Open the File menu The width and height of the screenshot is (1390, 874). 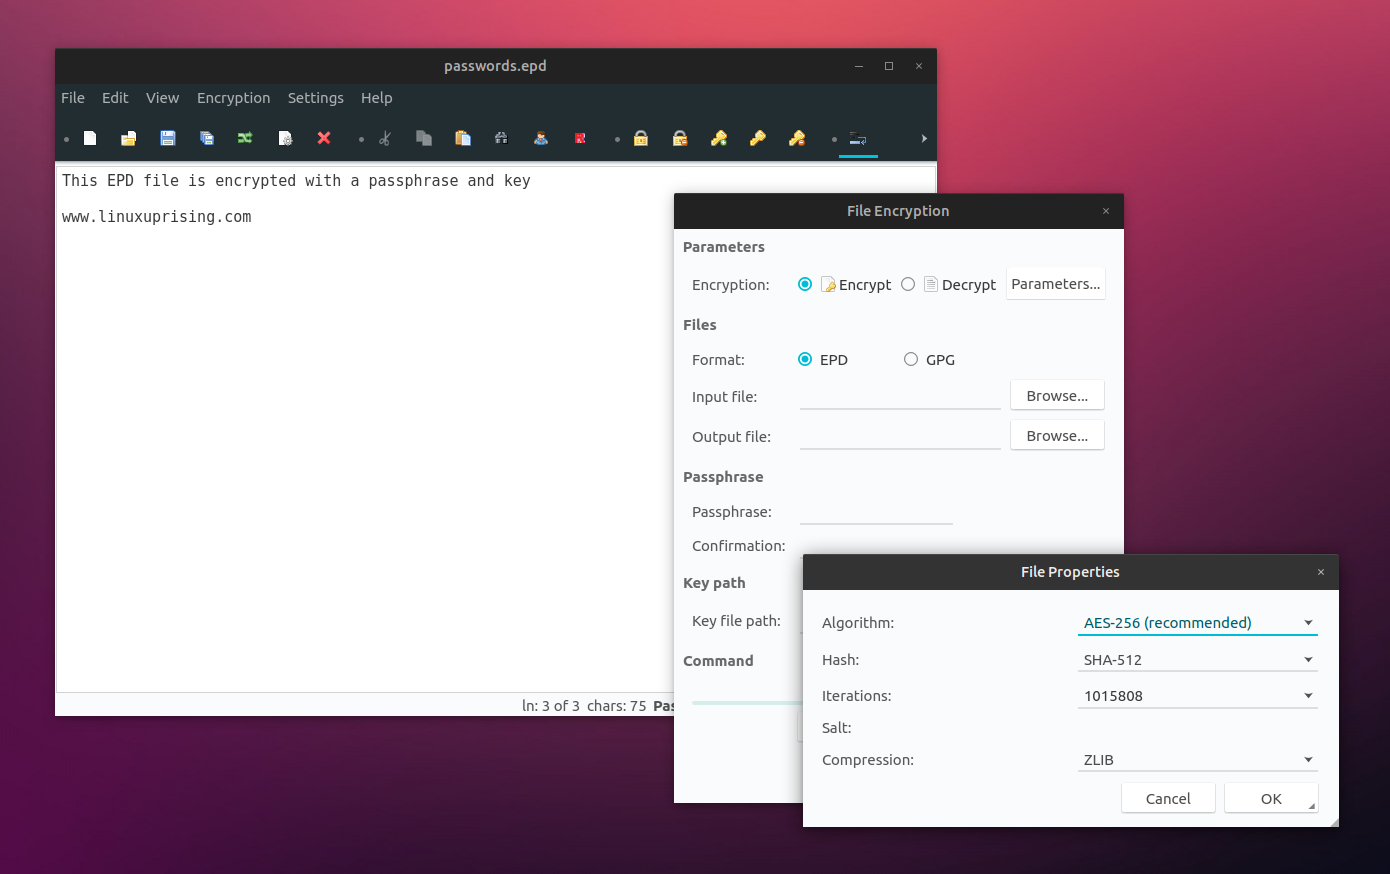click(x=73, y=98)
